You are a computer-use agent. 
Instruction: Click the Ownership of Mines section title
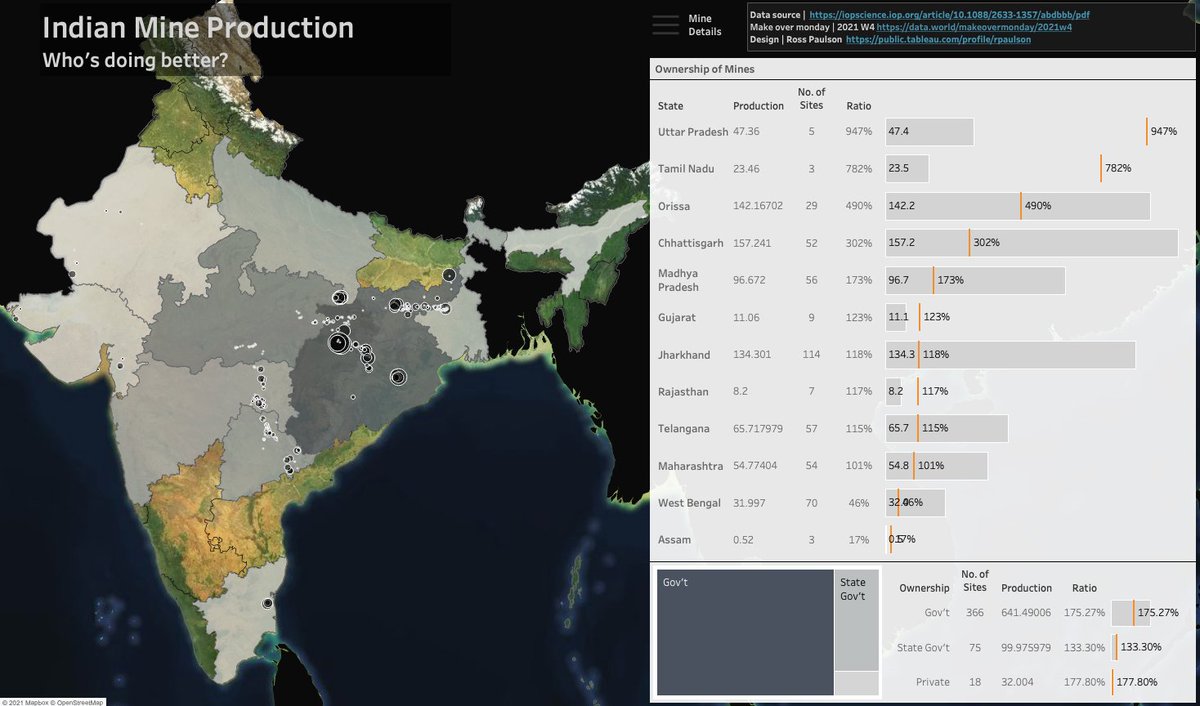pyautogui.click(x=704, y=69)
